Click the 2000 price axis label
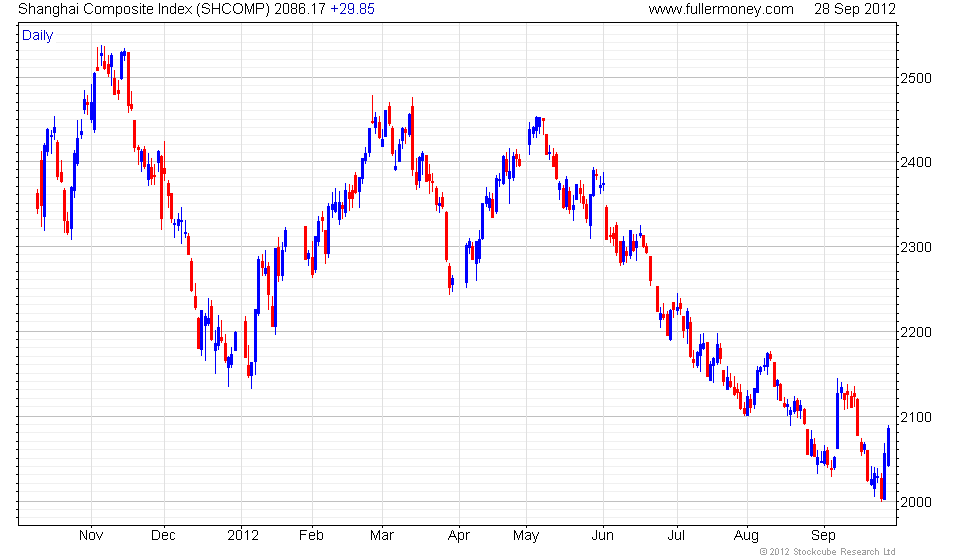This screenshot has height=560, width=980. (x=916, y=502)
